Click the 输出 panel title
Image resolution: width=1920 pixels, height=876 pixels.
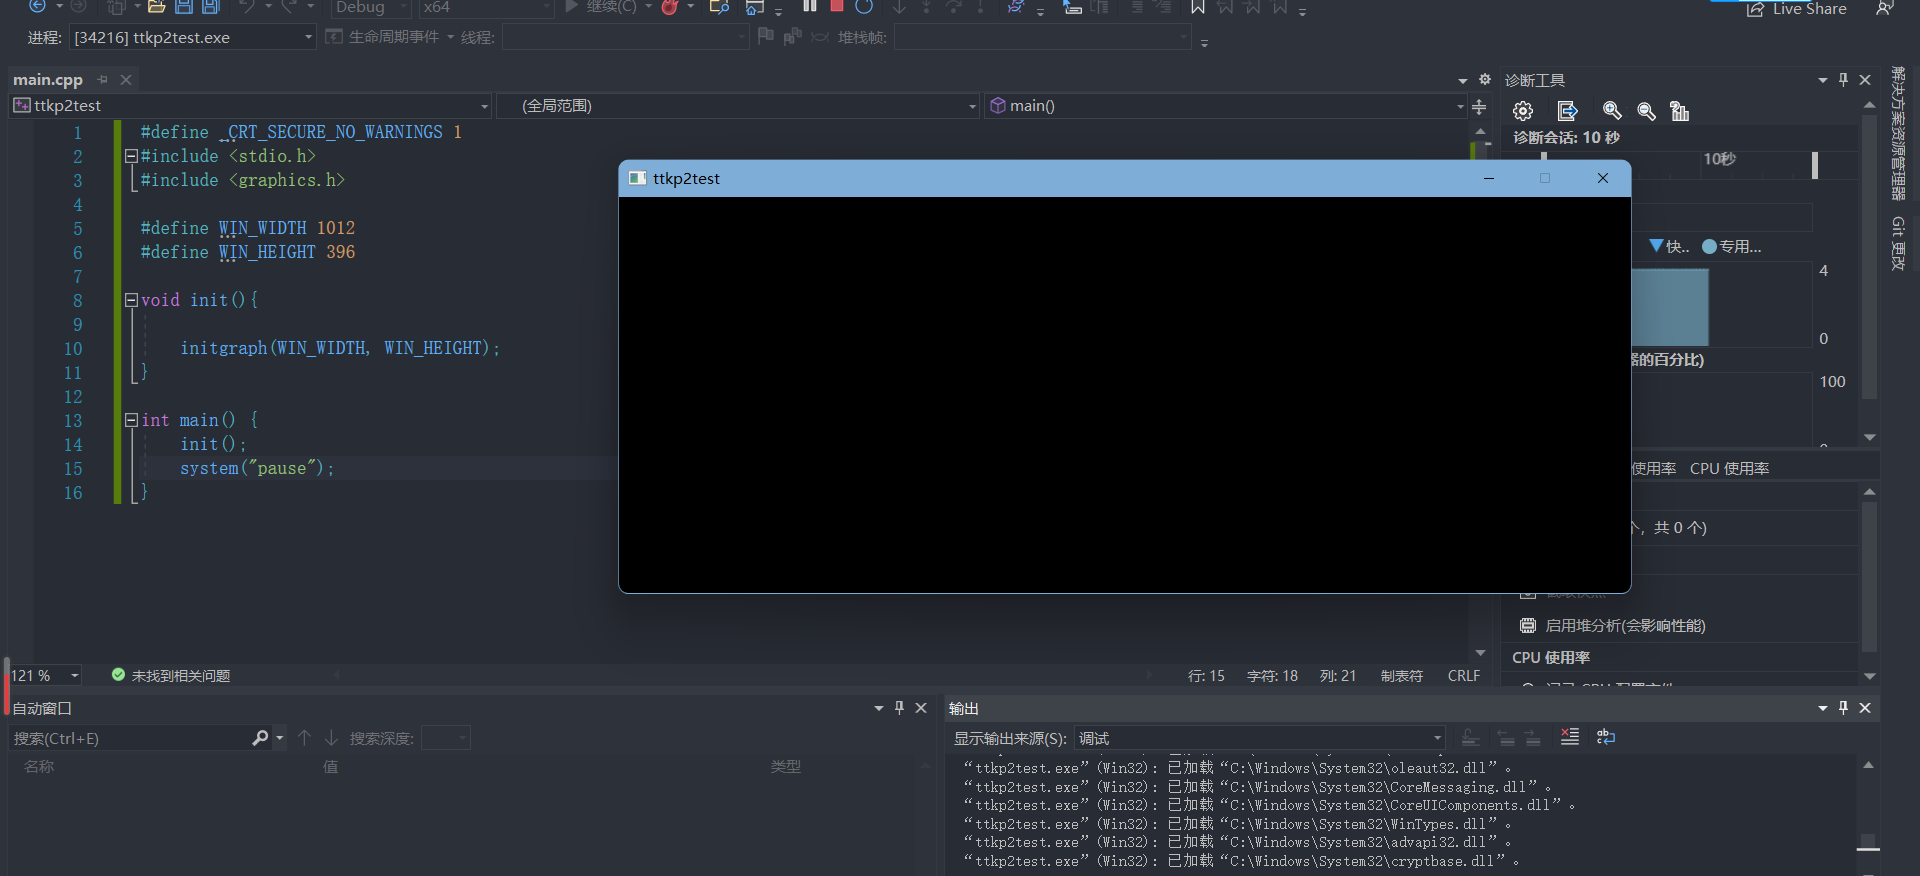coord(964,708)
